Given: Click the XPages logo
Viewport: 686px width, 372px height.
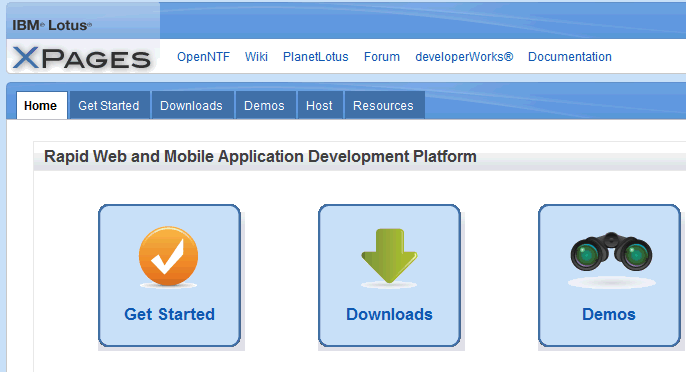Looking at the screenshot, I should point(82,58).
